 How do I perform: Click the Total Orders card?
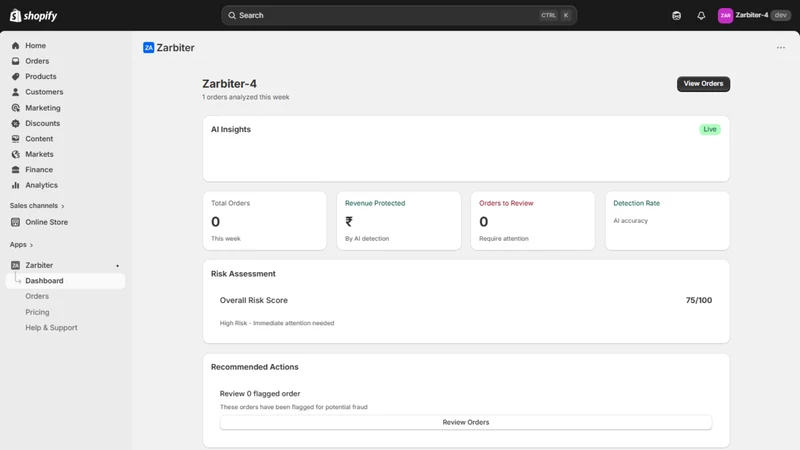(x=265, y=220)
